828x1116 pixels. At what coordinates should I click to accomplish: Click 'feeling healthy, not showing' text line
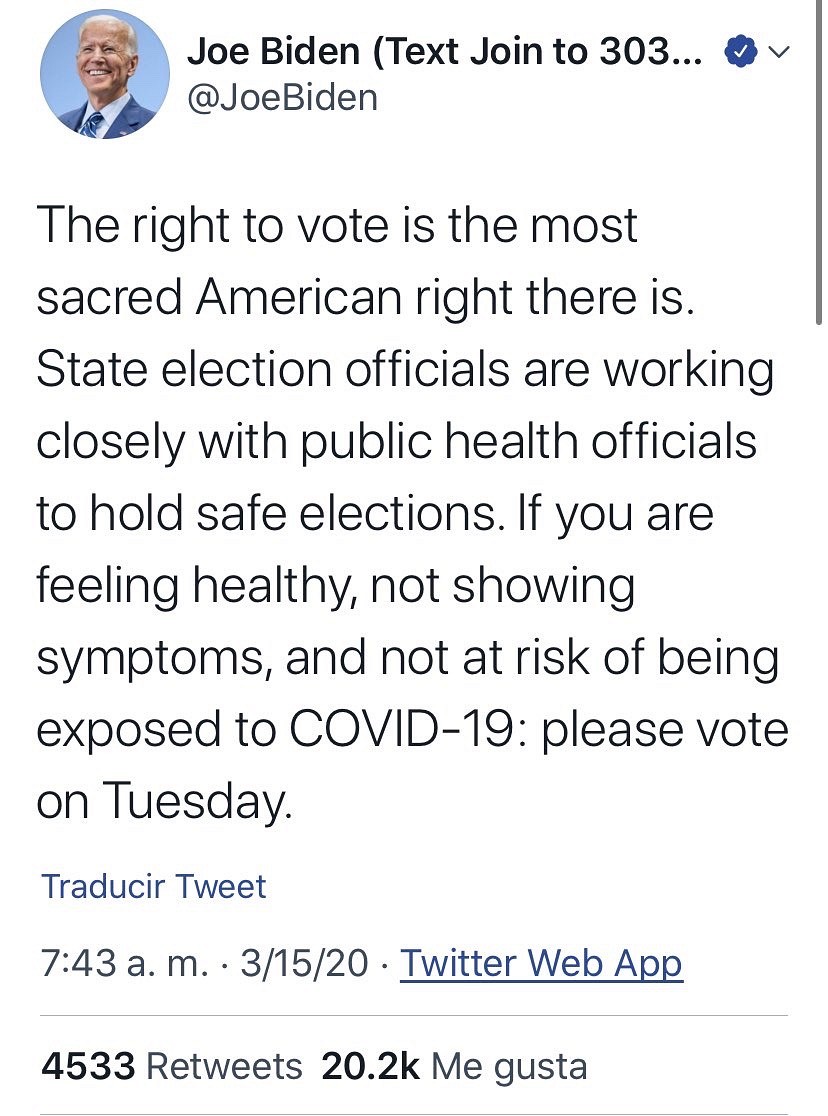coord(336,585)
